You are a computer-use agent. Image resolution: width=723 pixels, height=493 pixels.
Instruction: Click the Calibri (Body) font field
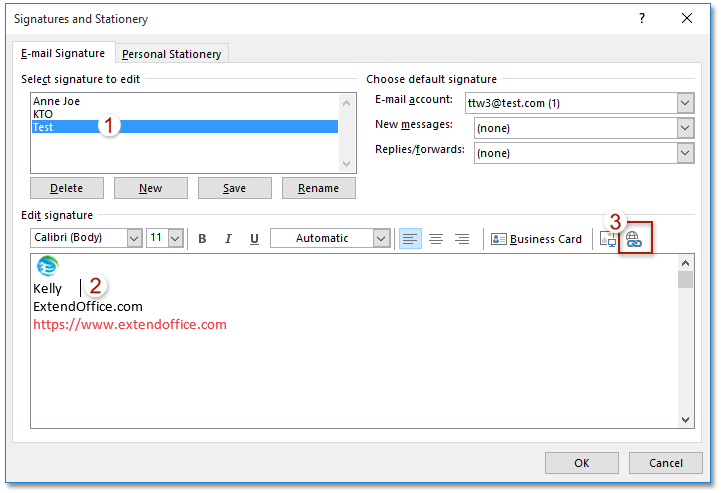click(x=79, y=238)
